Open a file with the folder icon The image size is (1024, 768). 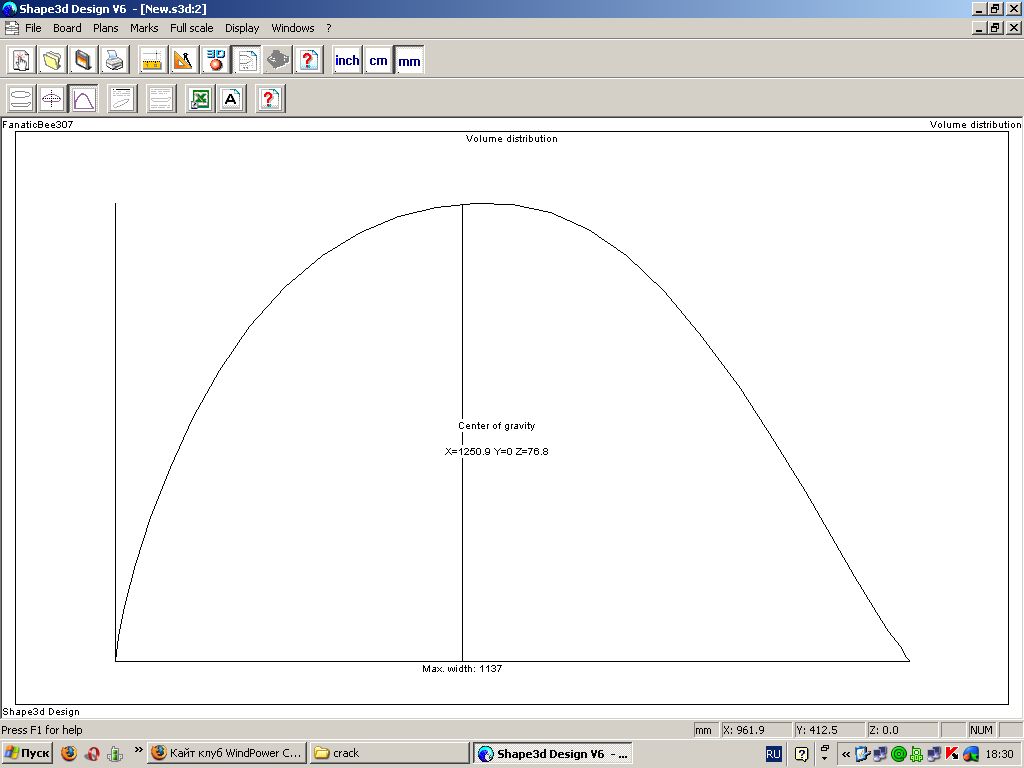[52, 61]
